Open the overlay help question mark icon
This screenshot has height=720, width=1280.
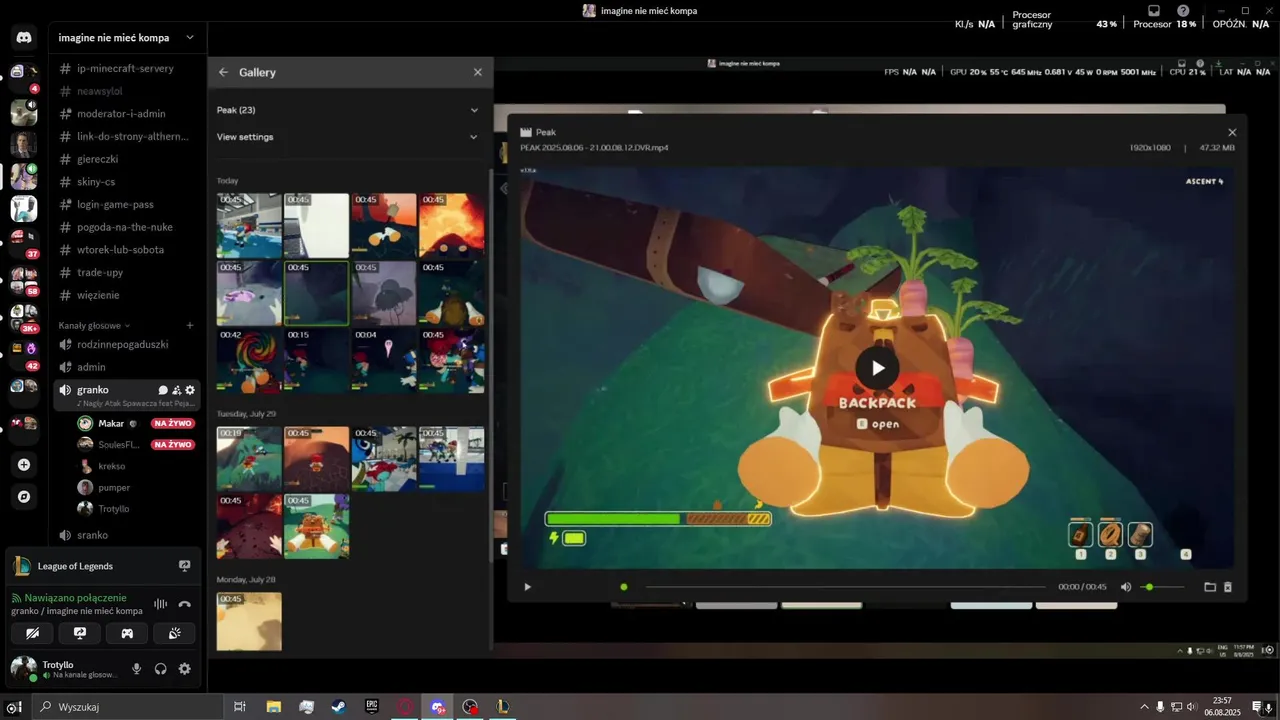click(1183, 11)
